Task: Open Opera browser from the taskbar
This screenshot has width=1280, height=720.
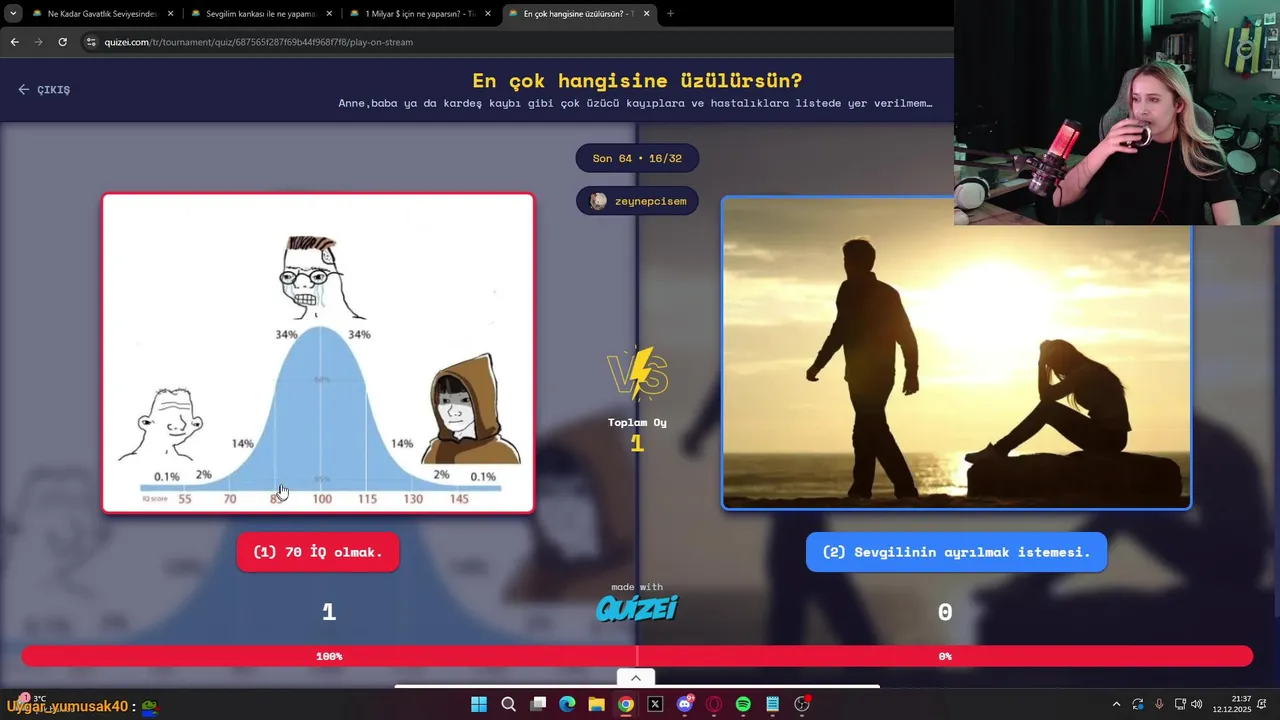Action: [x=714, y=704]
